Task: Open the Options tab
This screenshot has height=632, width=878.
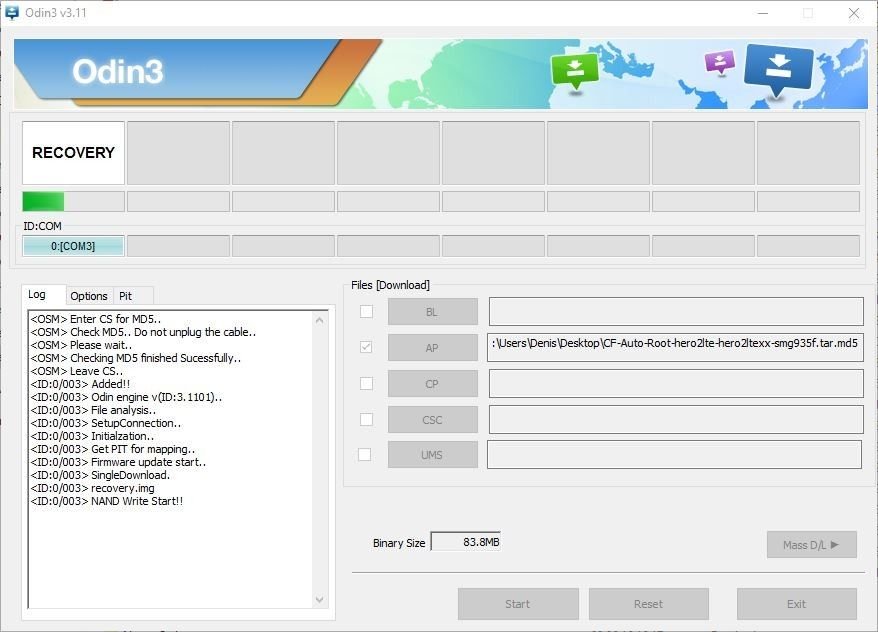Action: (89, 296)
